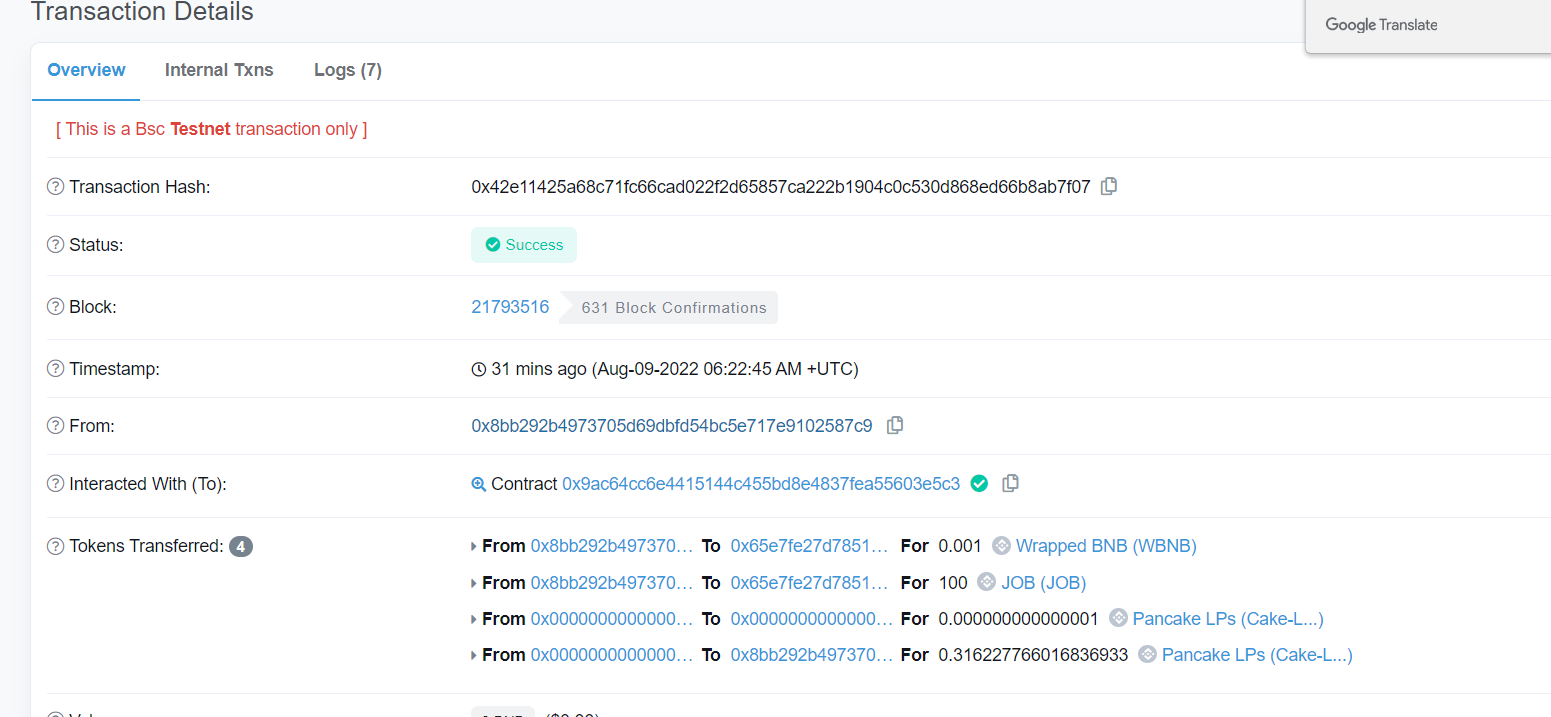Click clock icon beside timestamp
The height and width of the screenshot is (717, 1551).
coord(478,369)
